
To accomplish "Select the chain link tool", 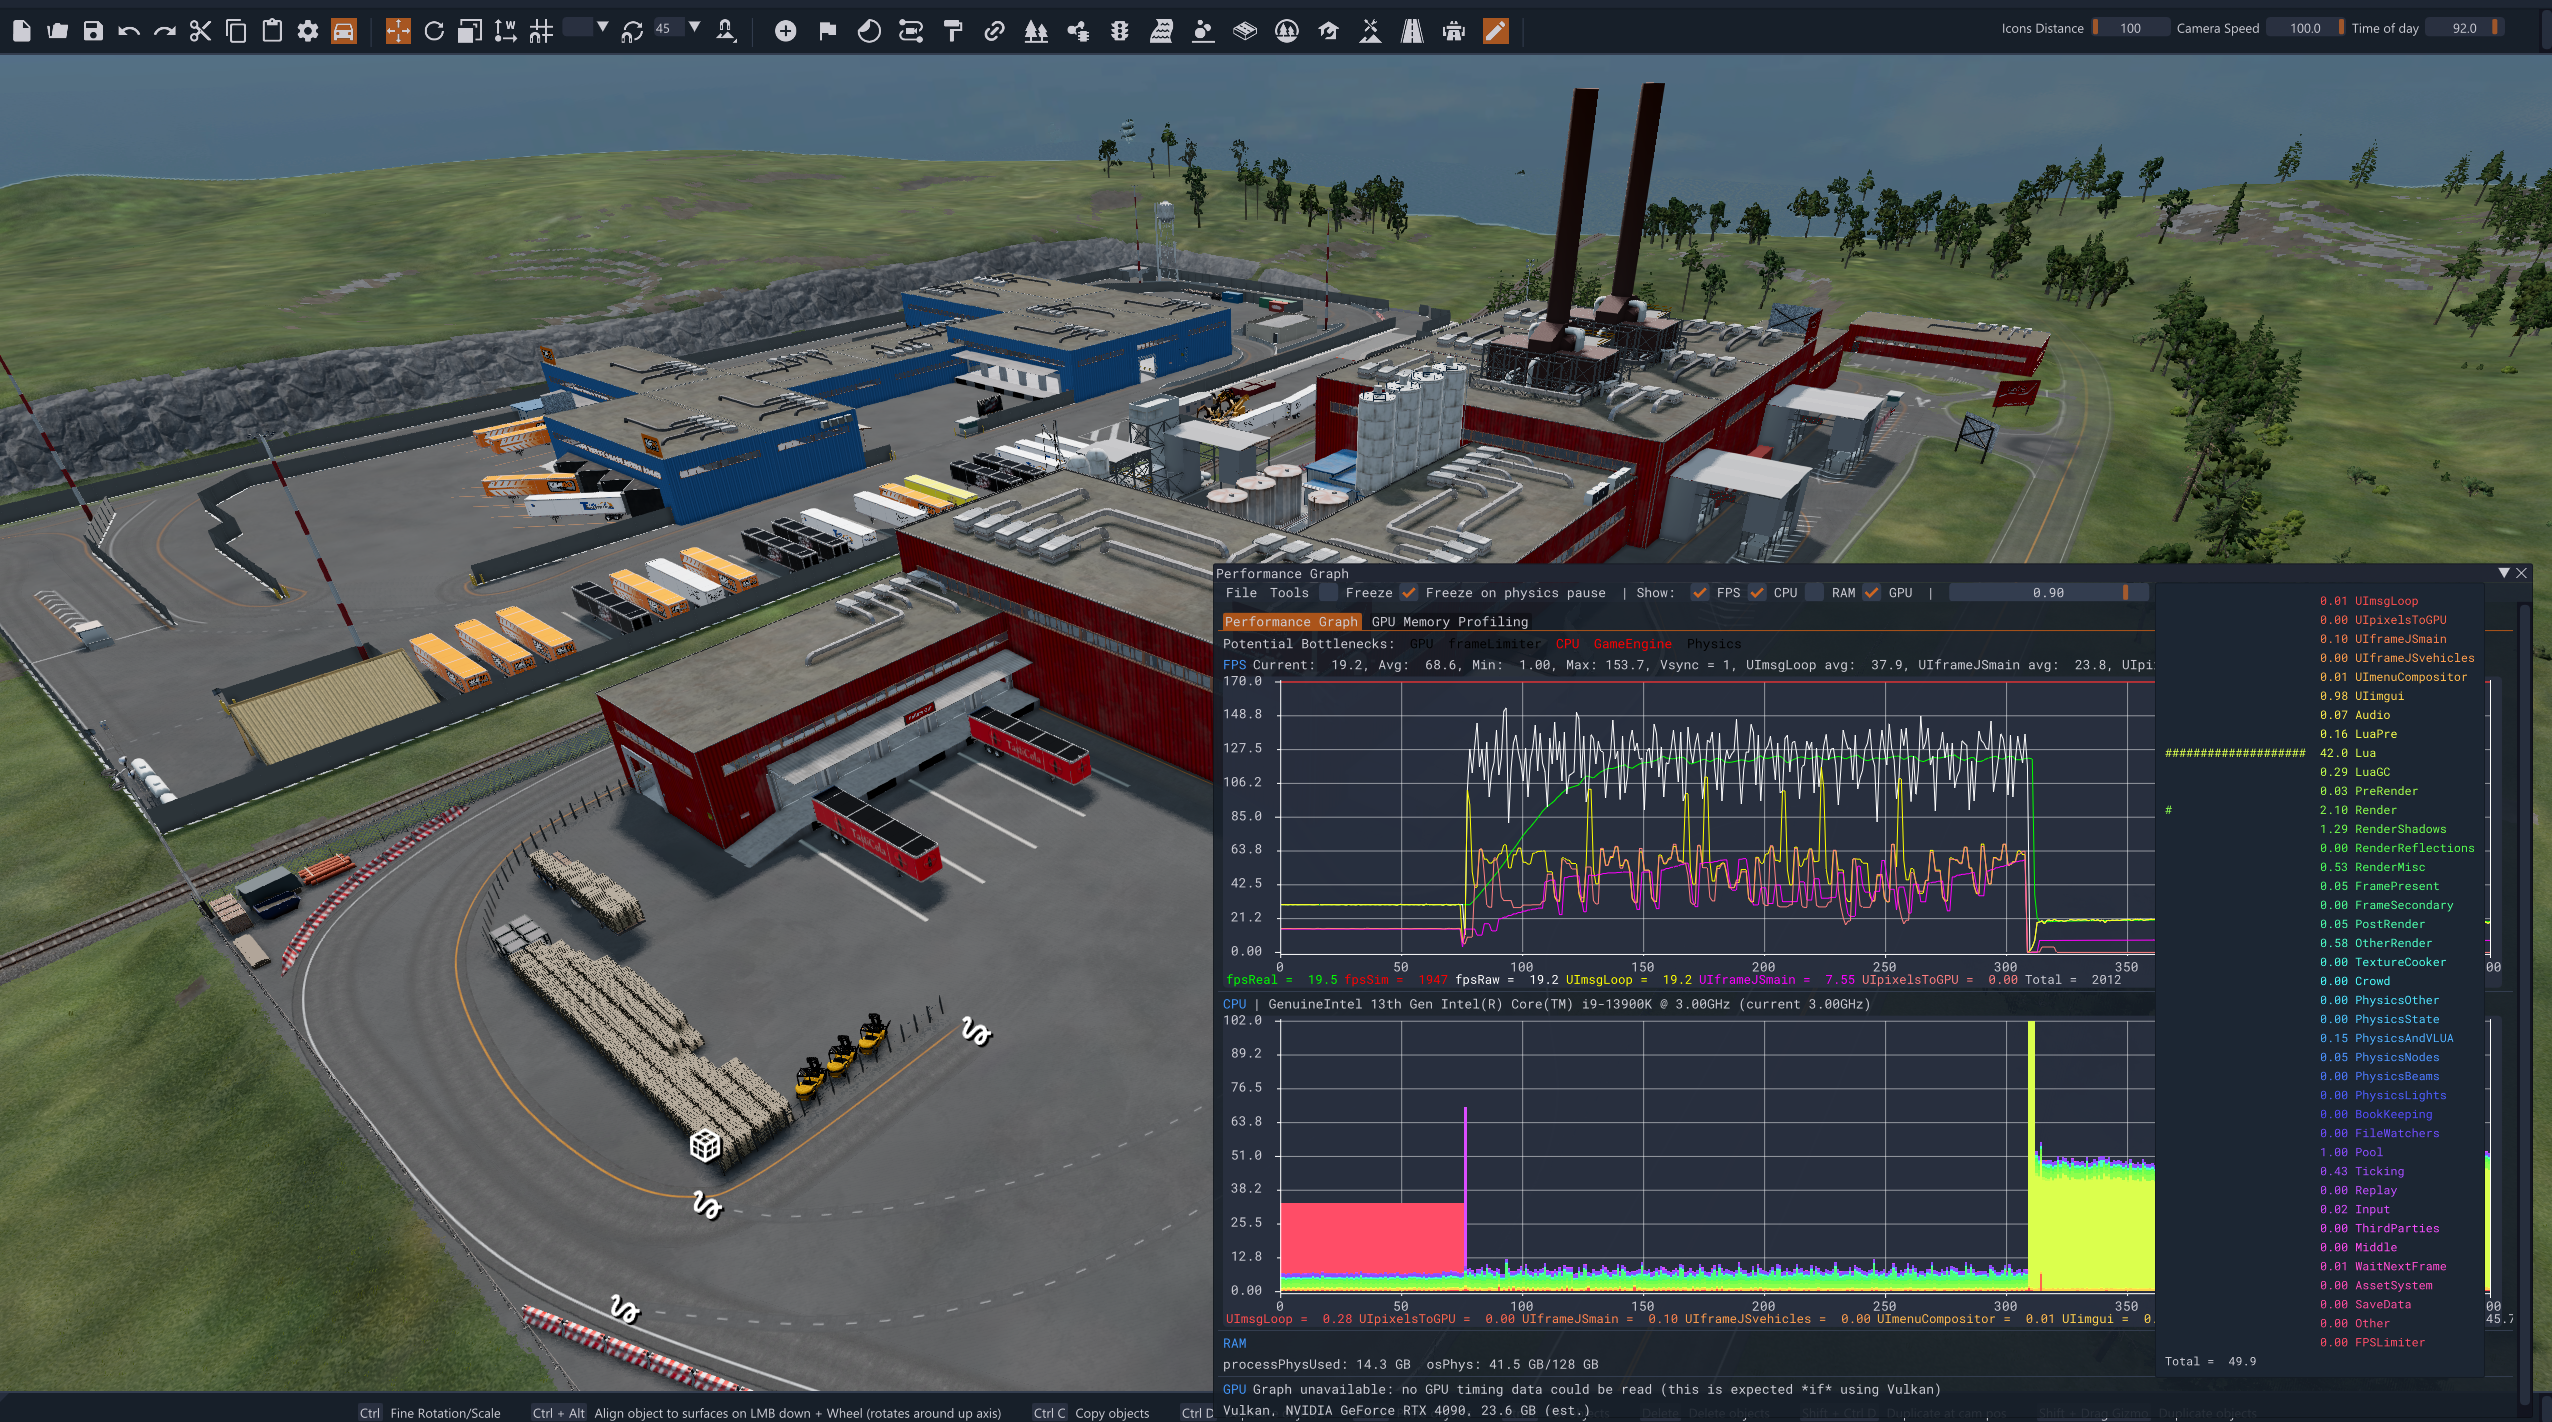I will tap(994, 30).
